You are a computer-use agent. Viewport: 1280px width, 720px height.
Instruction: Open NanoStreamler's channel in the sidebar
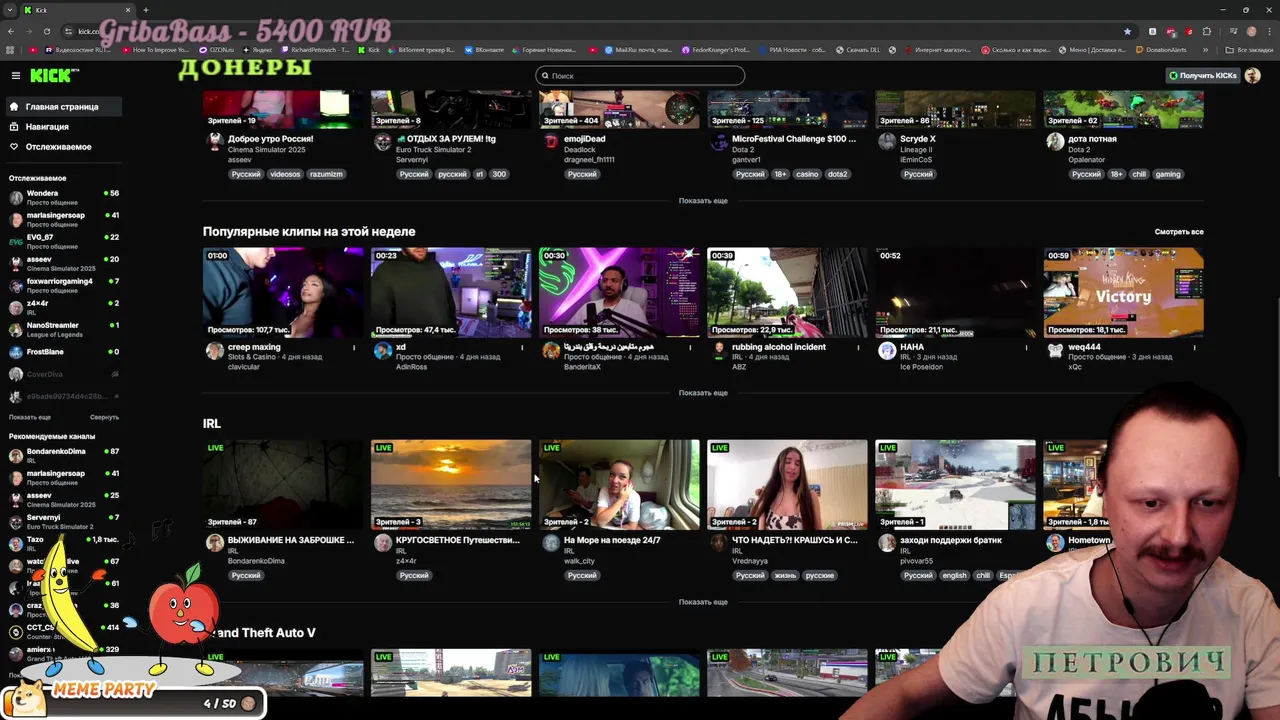coord(62,329)
